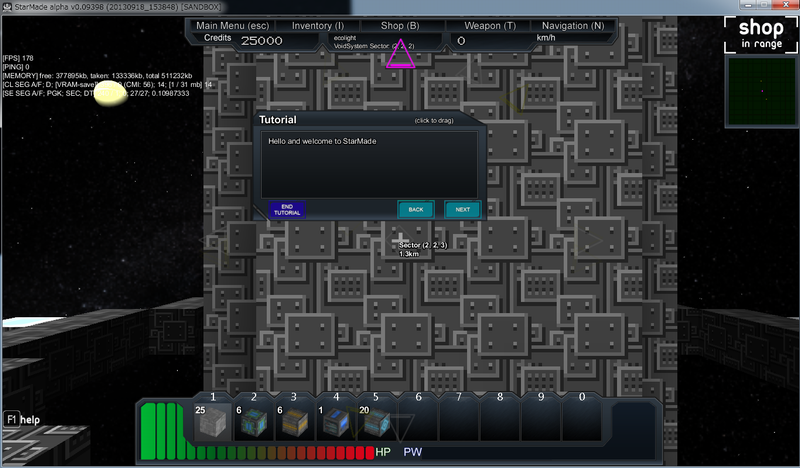Select hotbar slot 4 blue core block
The image size is (800, 468).
point(335,422)
